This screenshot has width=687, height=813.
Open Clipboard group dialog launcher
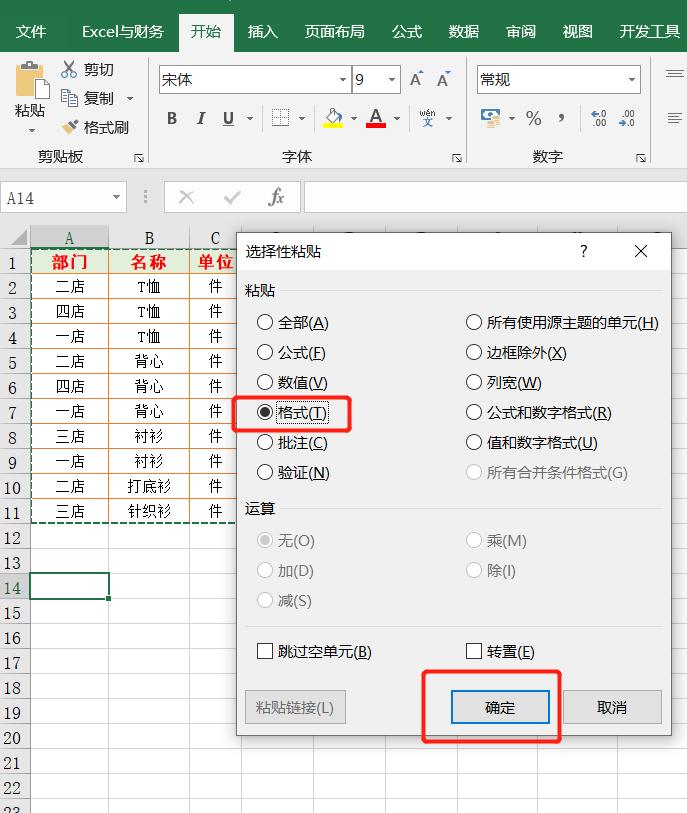[x=139, y=158]
